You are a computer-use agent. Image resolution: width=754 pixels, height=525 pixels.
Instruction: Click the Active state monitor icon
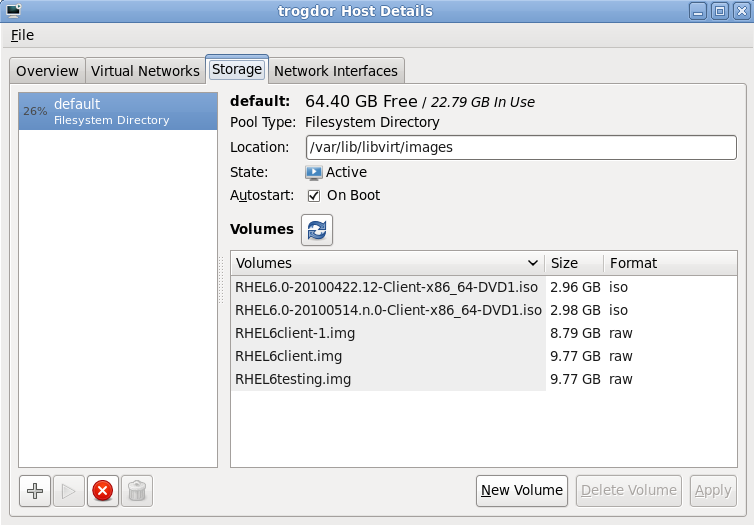314,172
